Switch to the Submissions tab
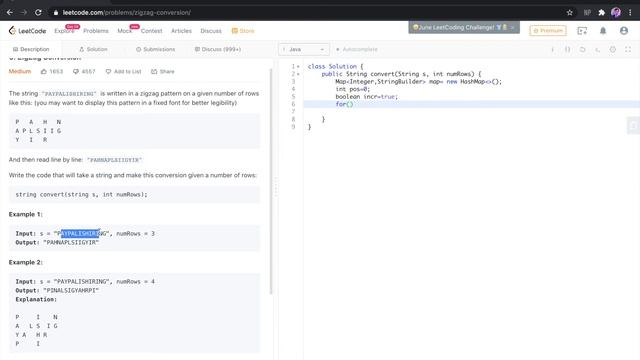Viewport: 640px width, 360px height. [155, 49]
